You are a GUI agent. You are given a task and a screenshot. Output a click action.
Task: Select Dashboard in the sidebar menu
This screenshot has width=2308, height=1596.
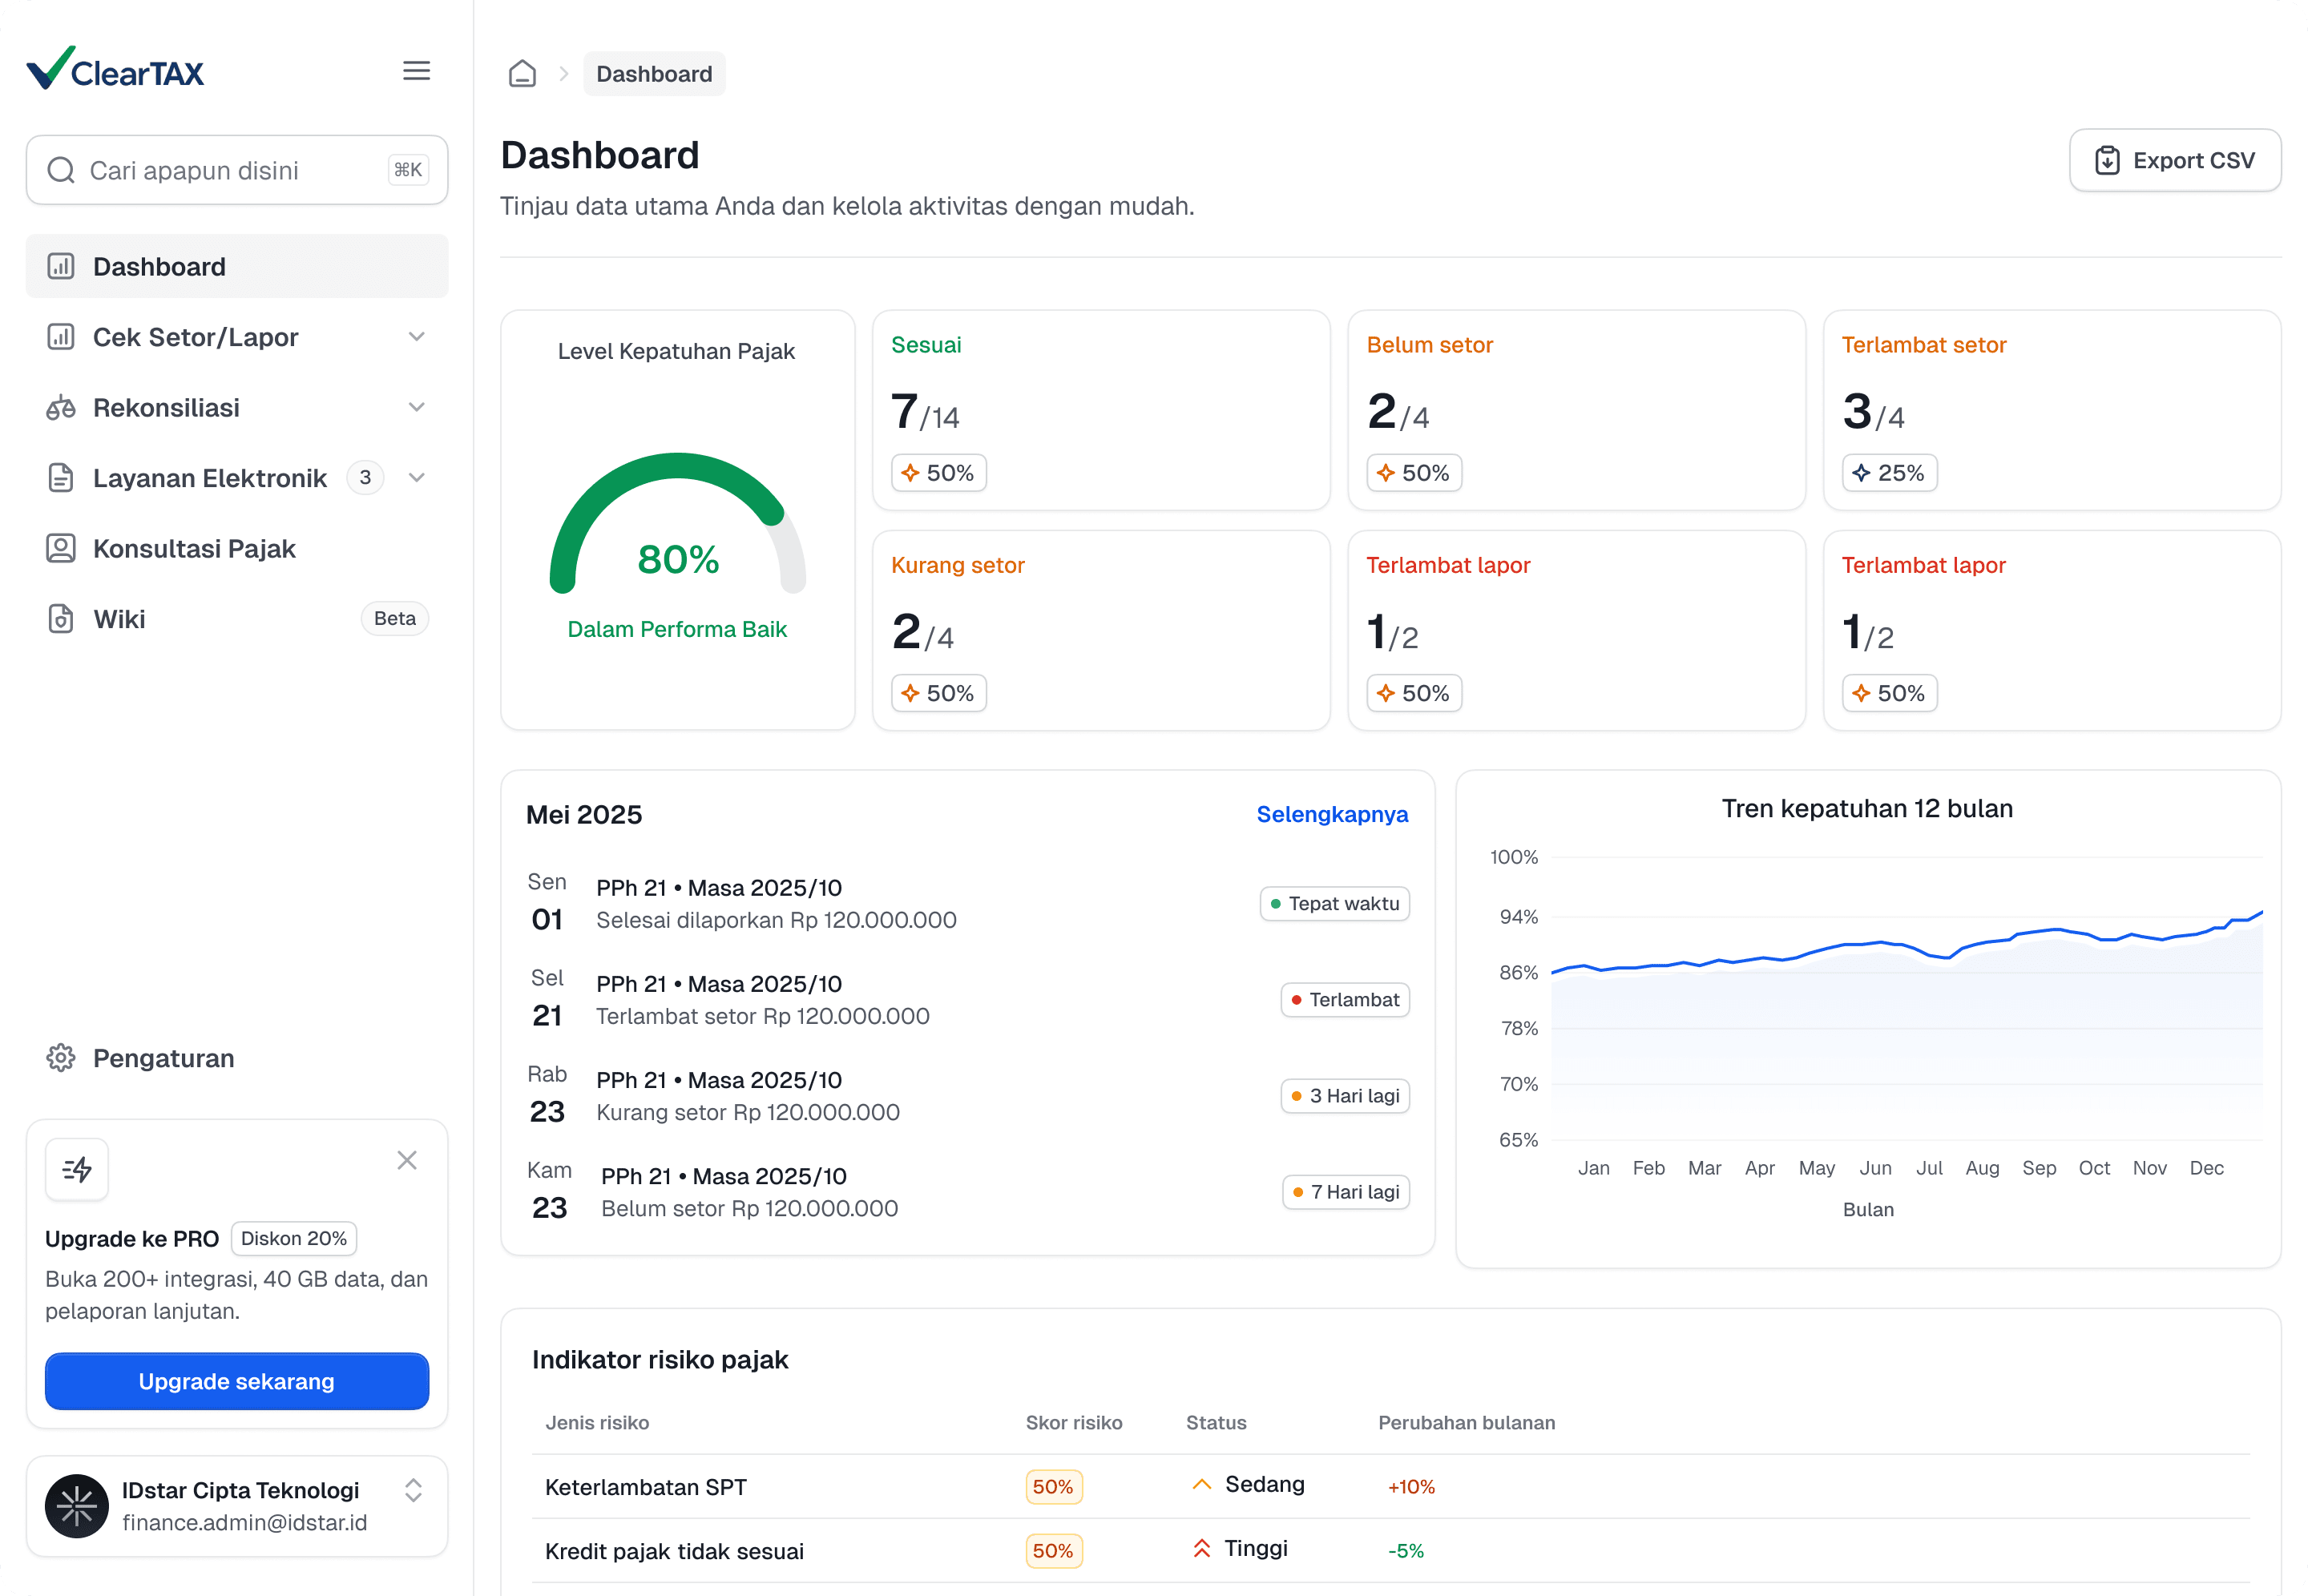237,266
